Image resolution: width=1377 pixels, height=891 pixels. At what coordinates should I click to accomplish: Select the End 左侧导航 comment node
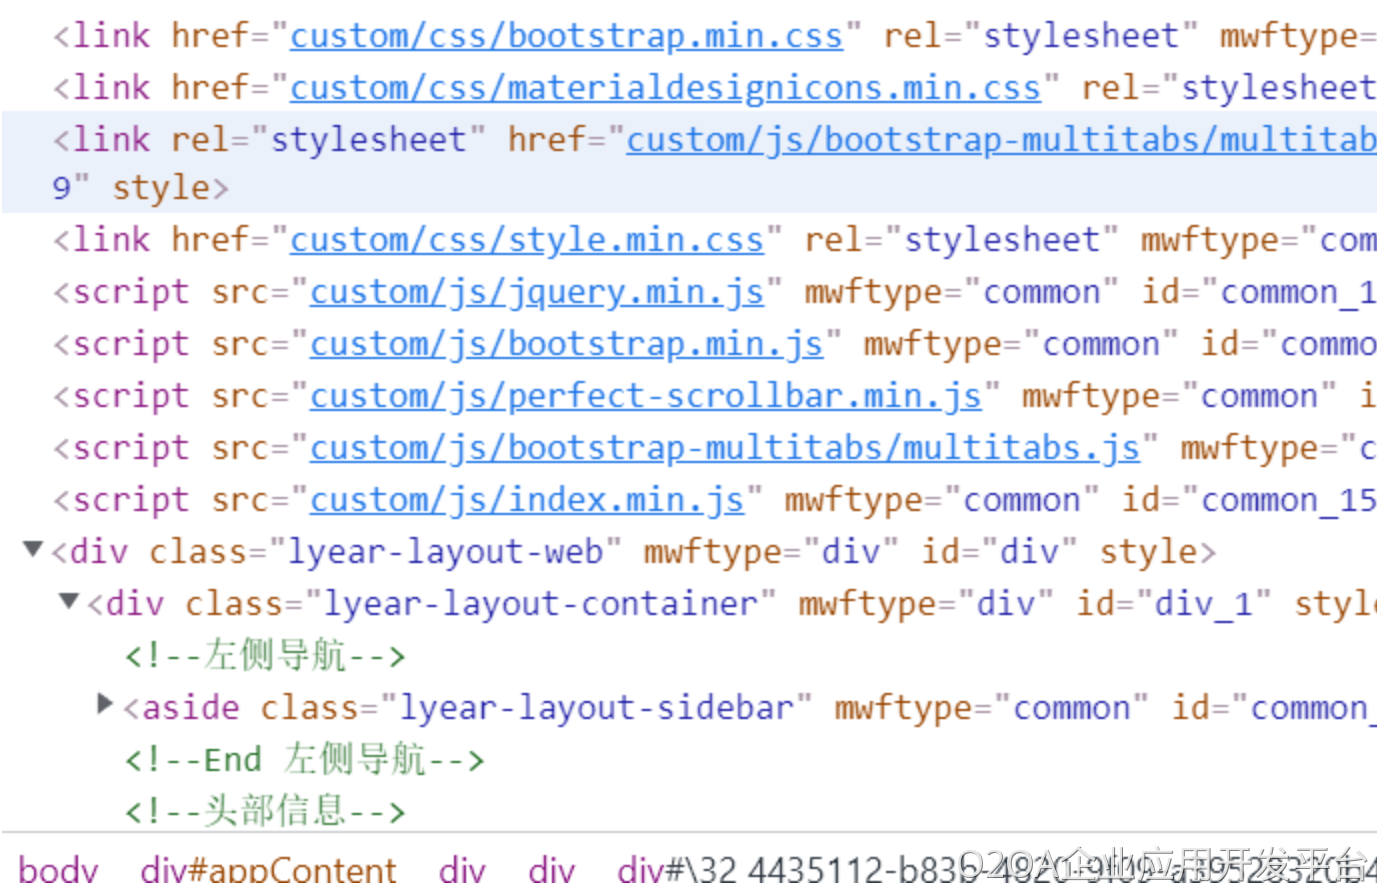[304, 760]
